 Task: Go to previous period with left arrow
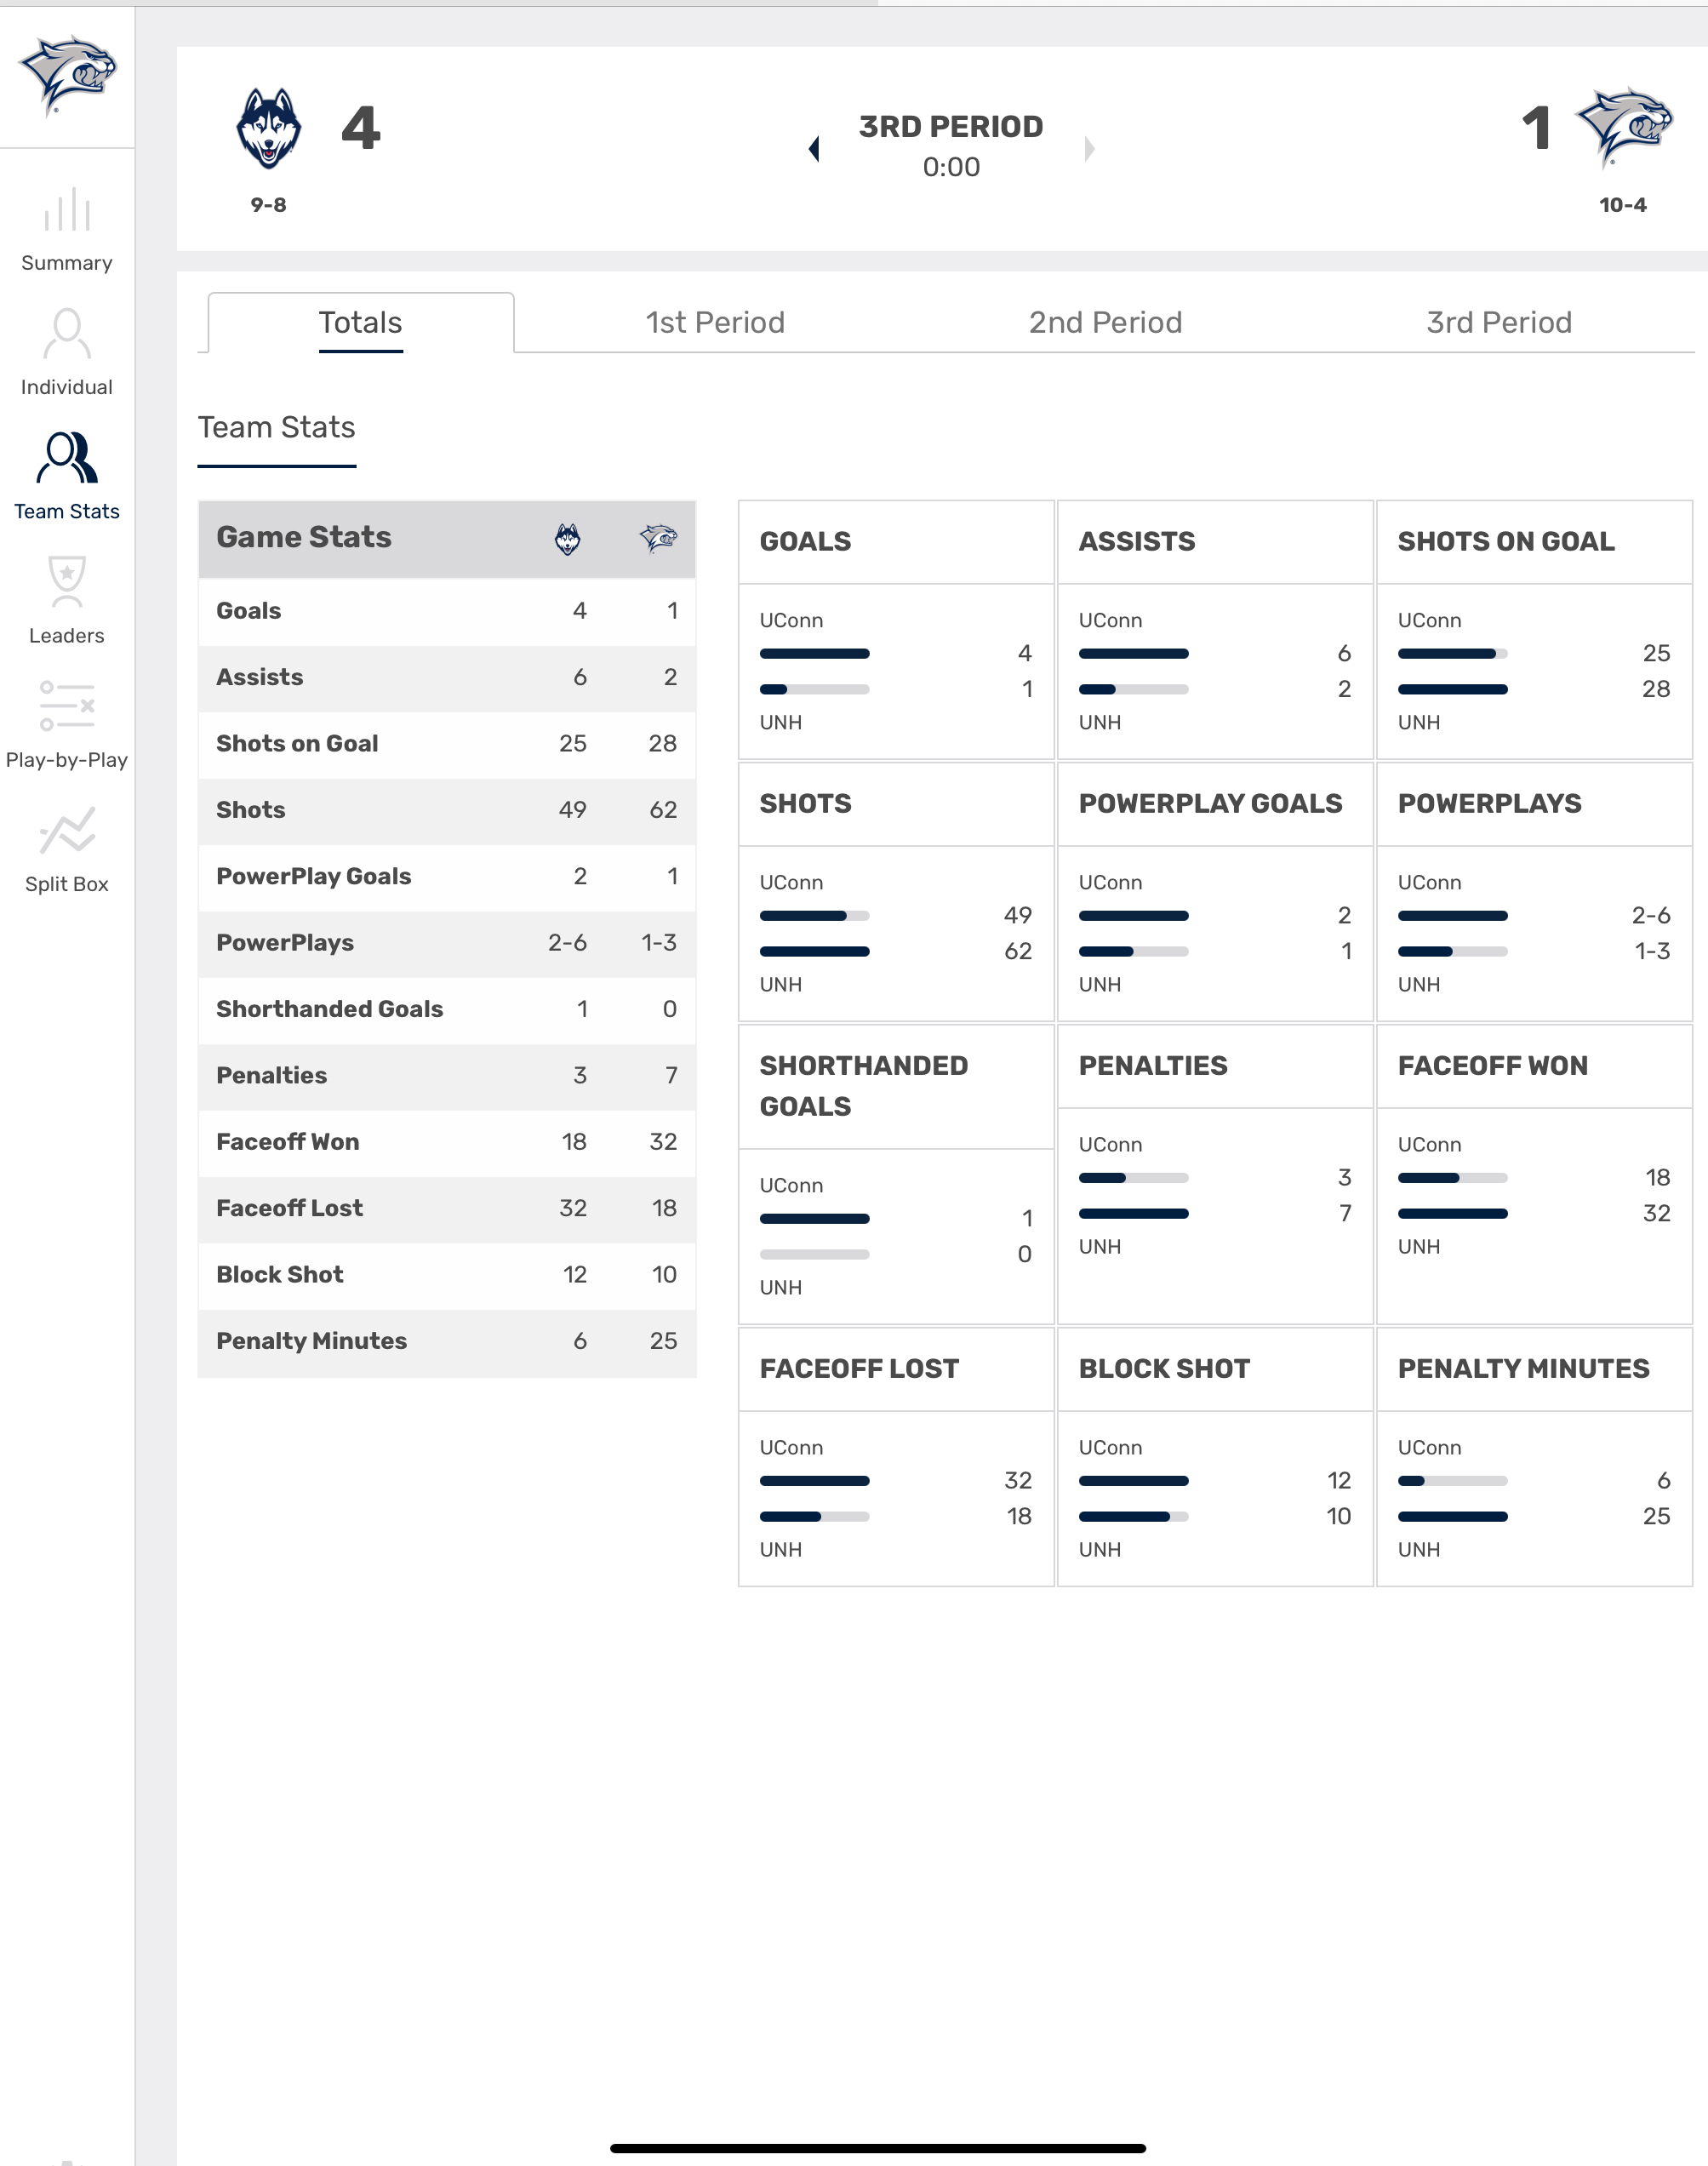coord(814,149)
